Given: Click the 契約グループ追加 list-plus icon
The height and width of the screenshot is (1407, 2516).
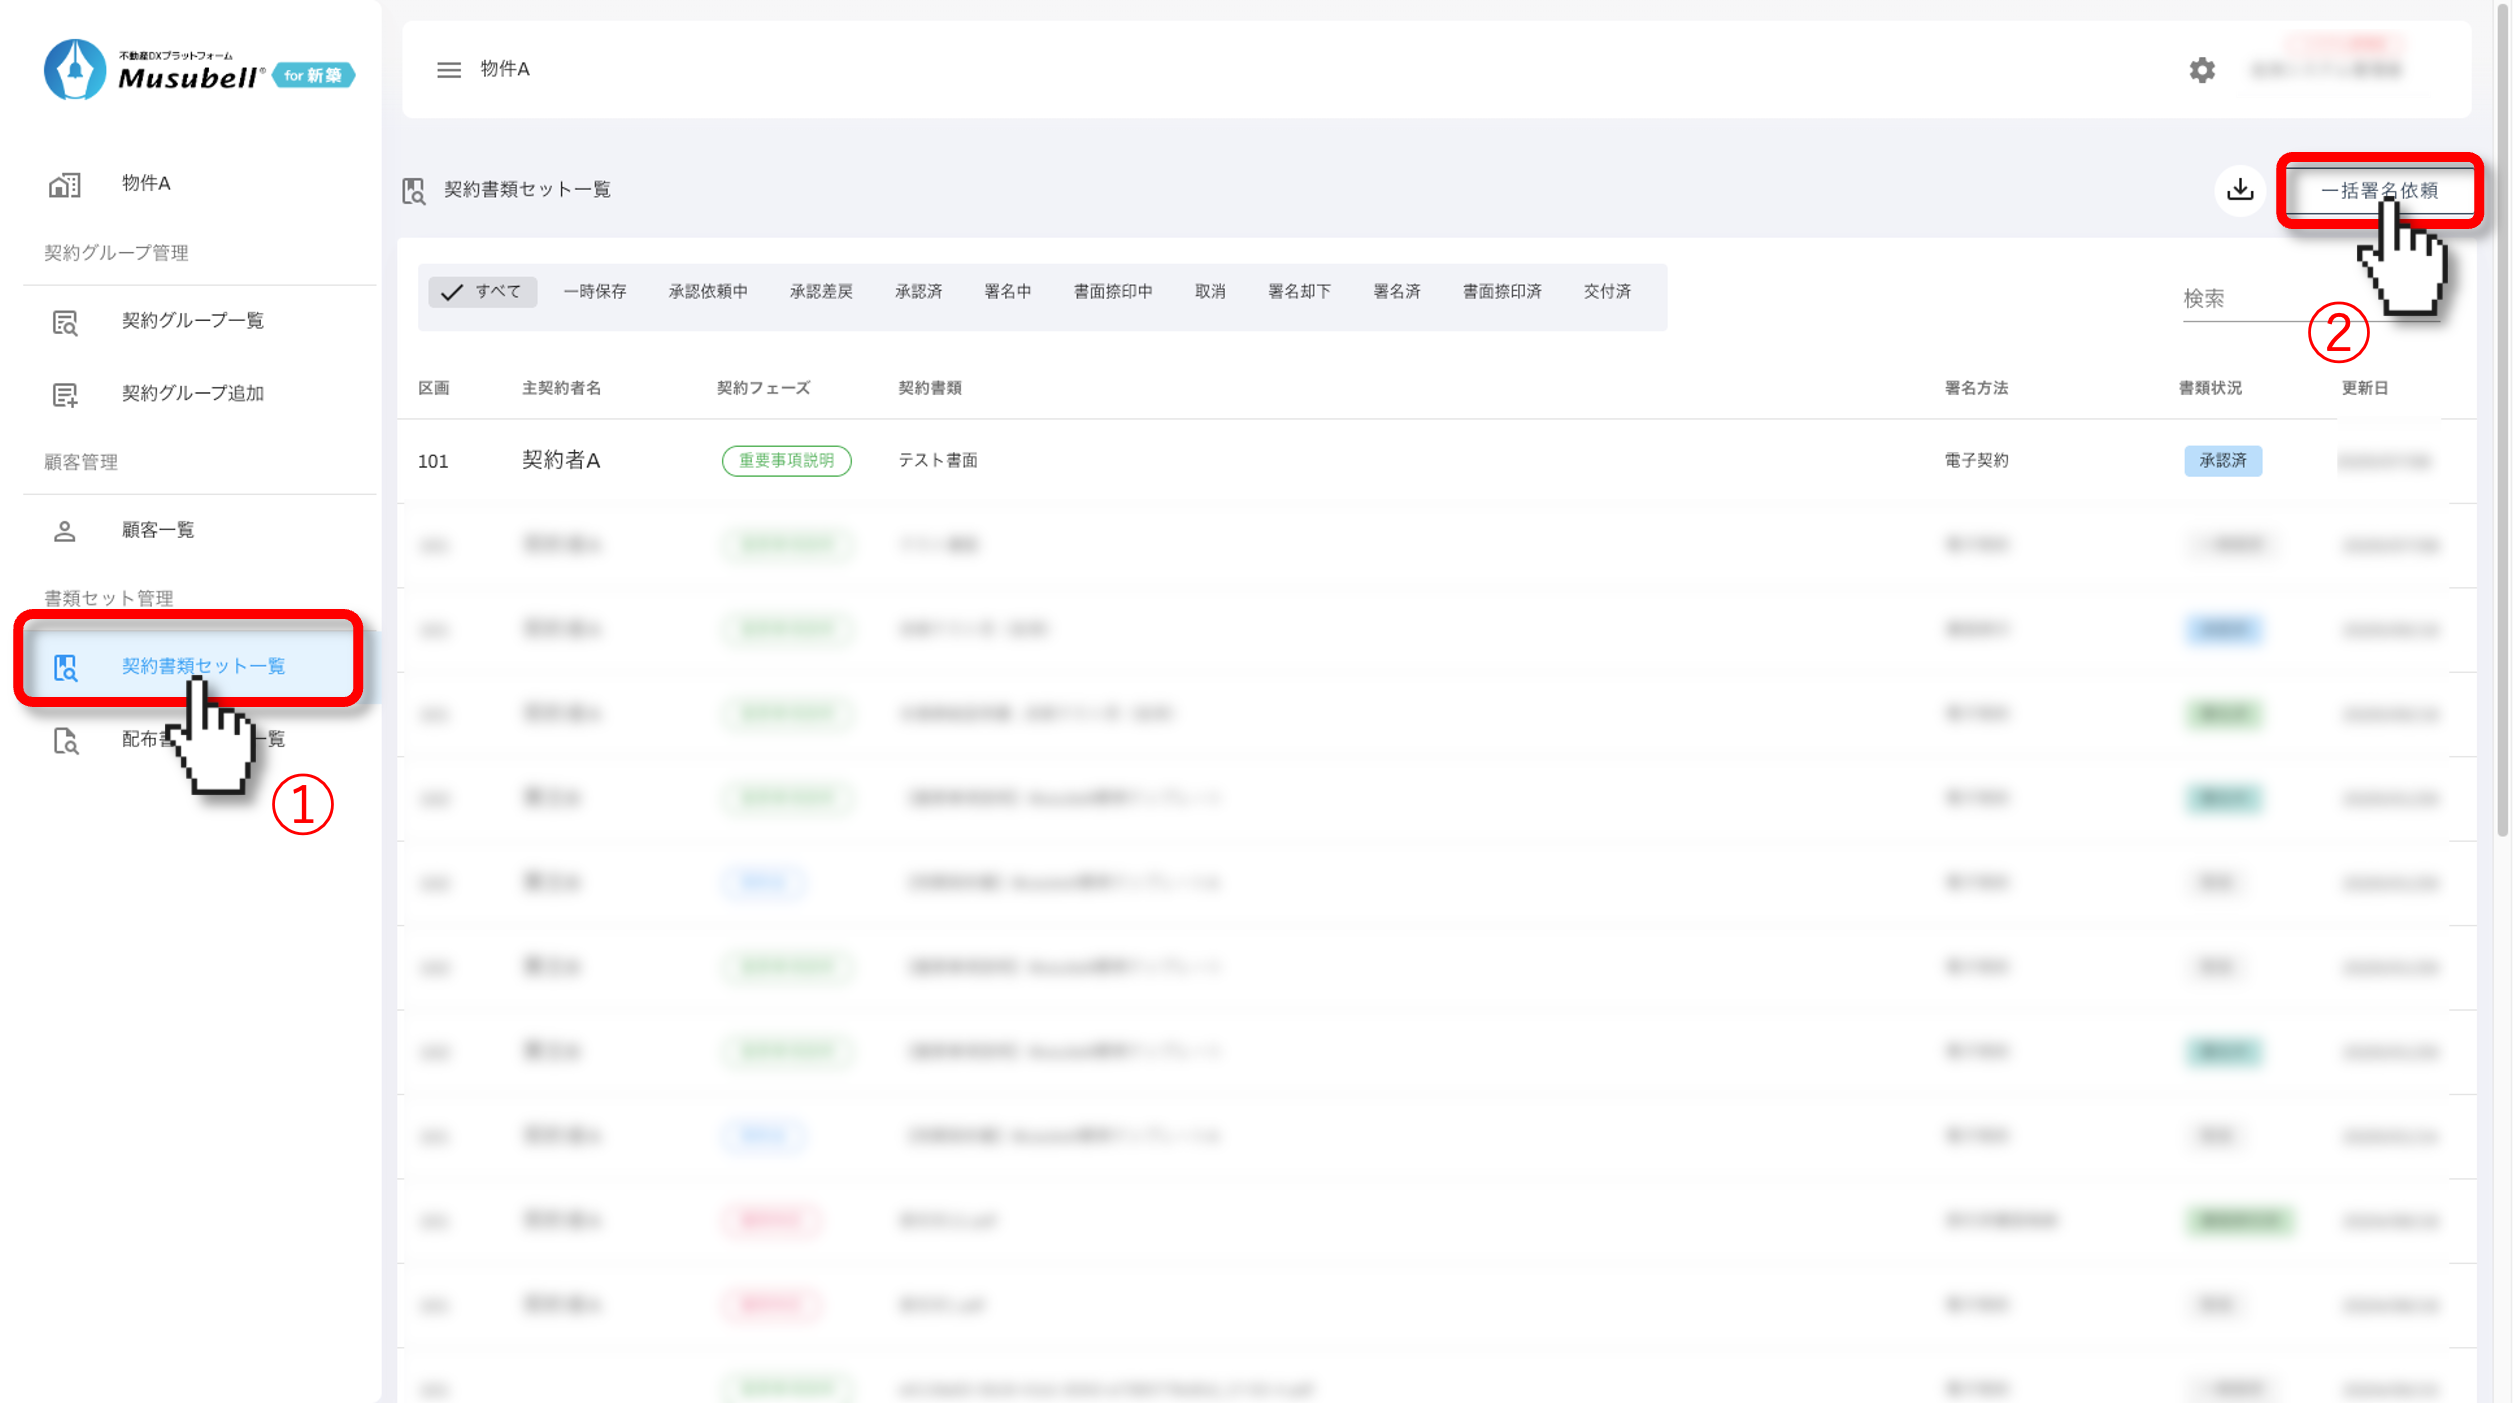Looking at the screenshot, I should pos(65,395).
